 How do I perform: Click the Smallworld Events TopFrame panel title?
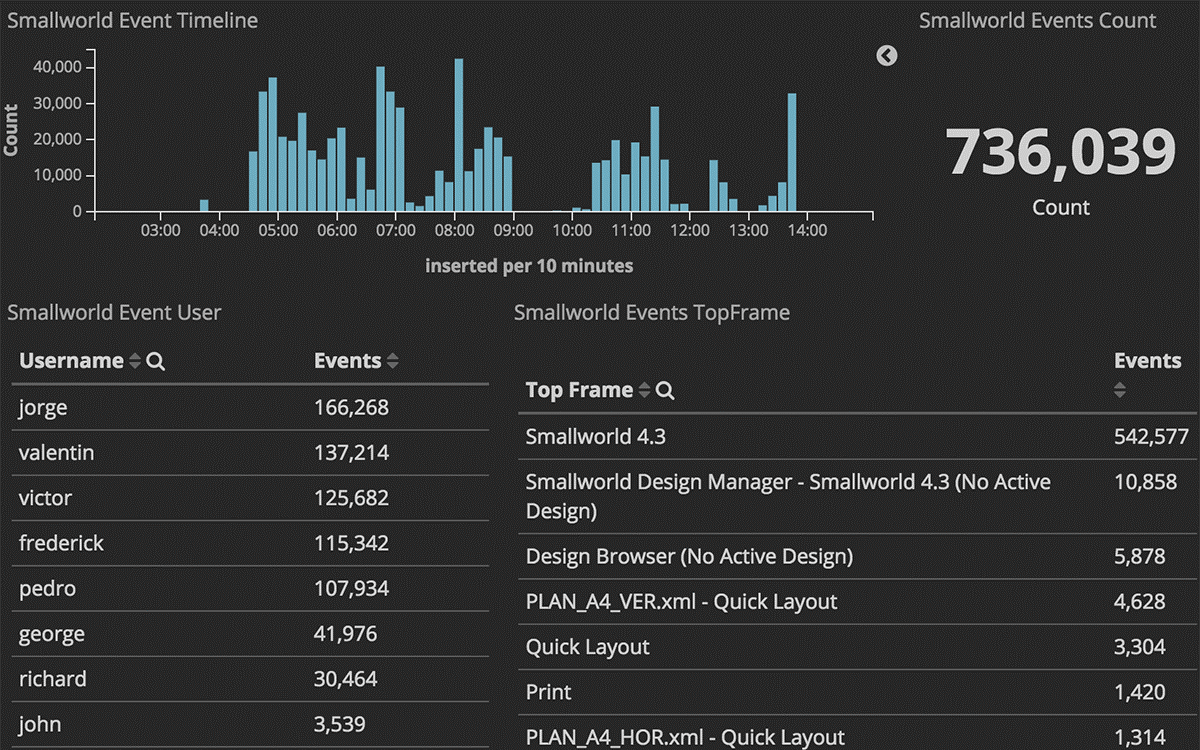(x=652, y=313)
